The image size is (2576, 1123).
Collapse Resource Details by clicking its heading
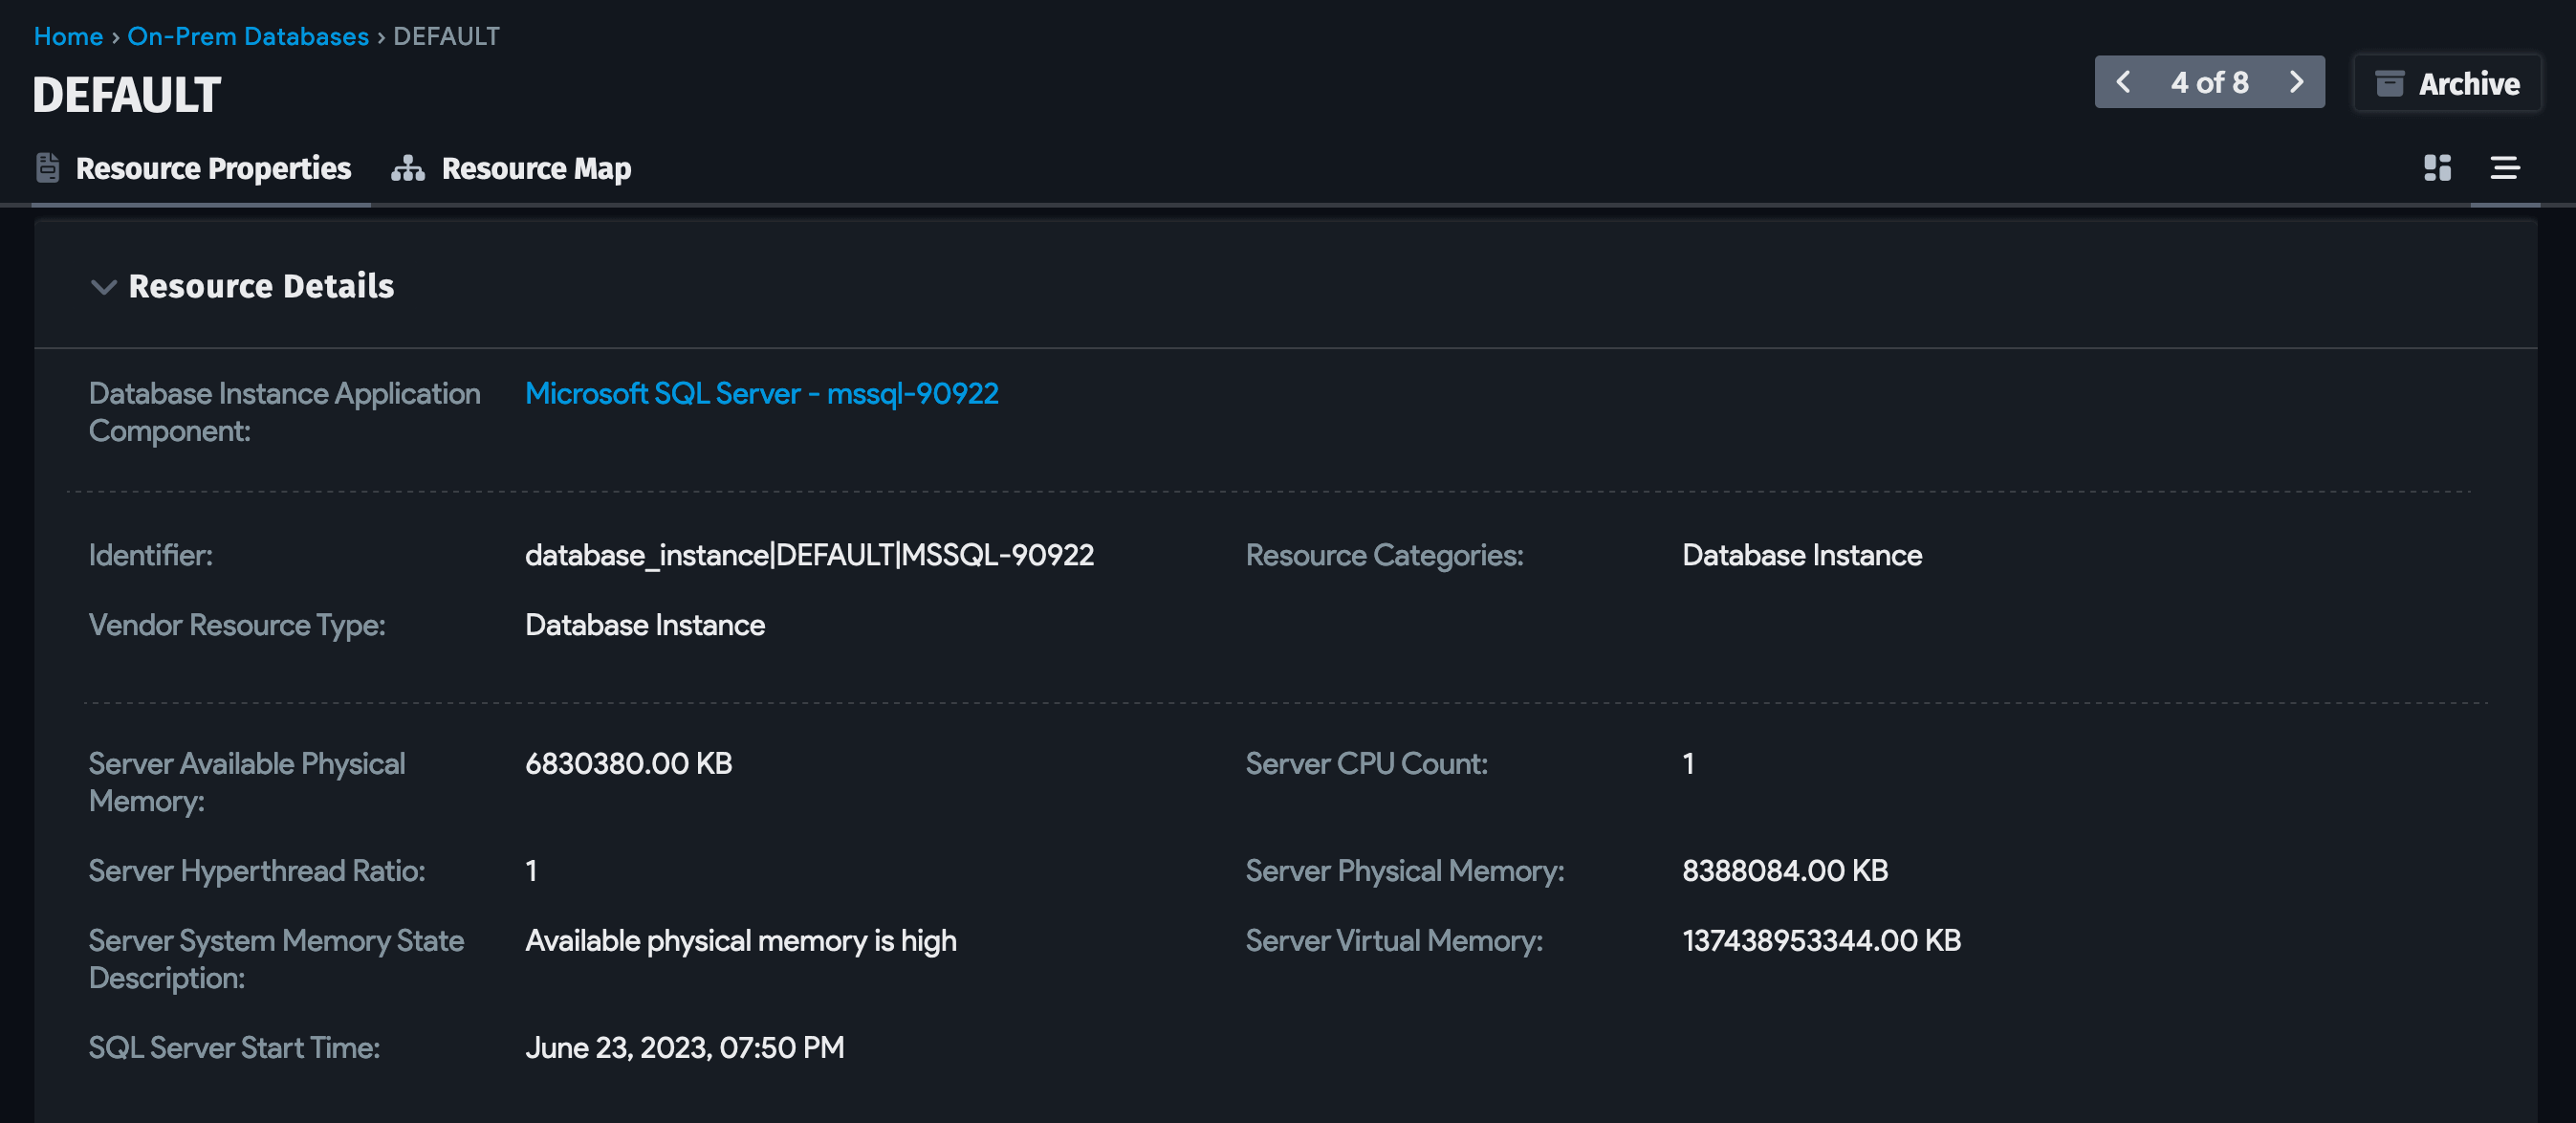(x=260, y=286)
